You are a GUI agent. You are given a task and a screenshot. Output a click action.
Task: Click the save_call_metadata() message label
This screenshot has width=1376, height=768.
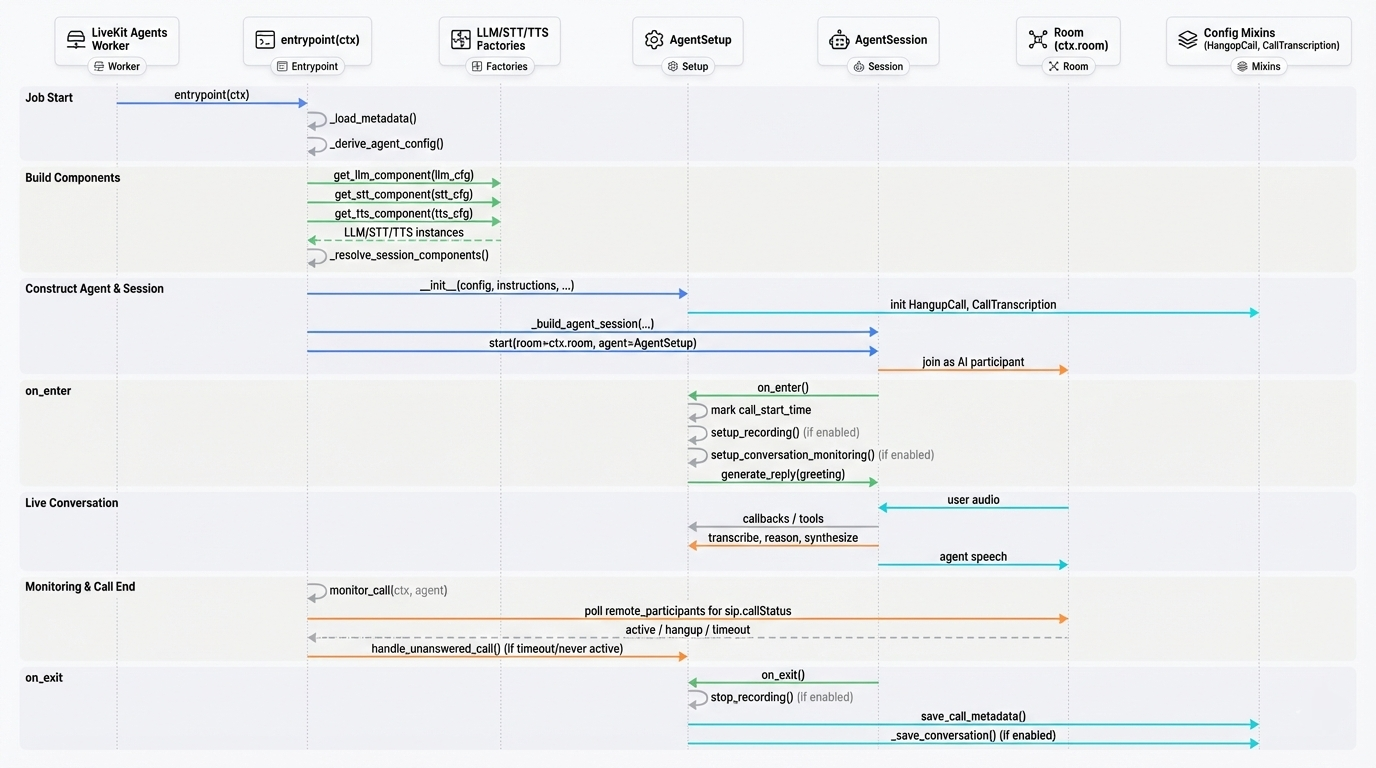(973, 716)
